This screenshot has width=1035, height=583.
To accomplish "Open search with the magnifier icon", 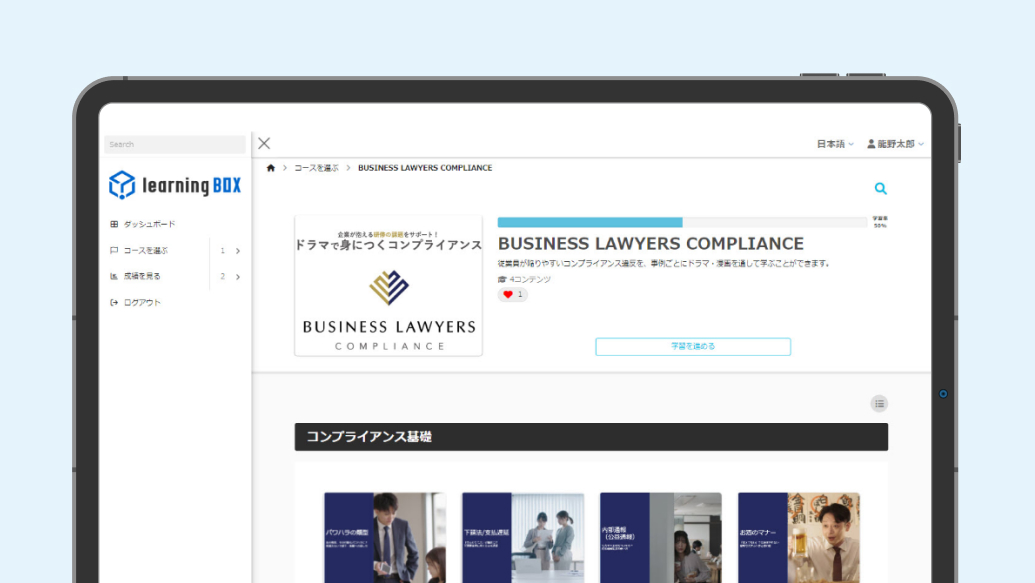I will [x=880, y=188].
